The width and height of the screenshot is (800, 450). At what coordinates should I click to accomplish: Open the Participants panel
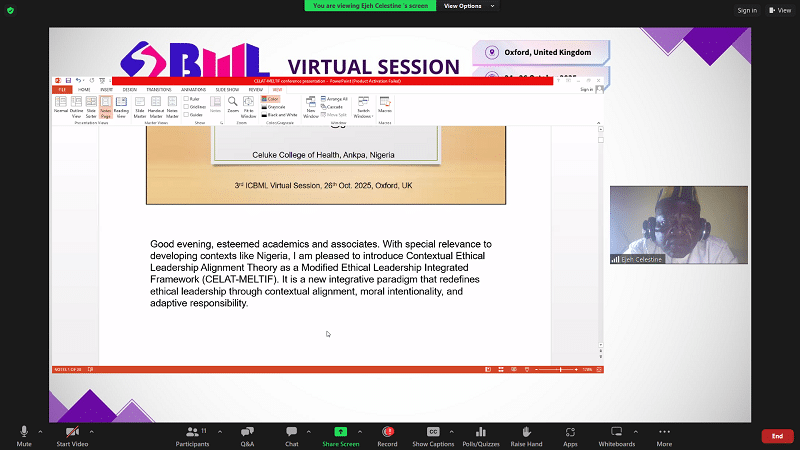coord(191,431)
